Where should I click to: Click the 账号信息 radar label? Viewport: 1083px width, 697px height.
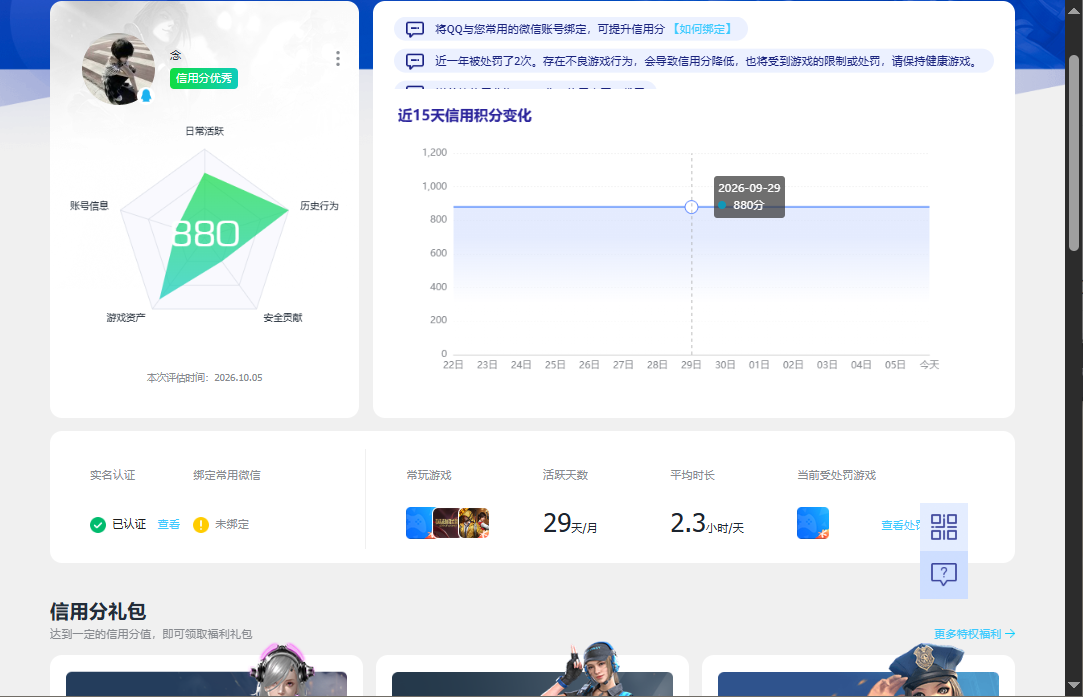coord(89,206)
